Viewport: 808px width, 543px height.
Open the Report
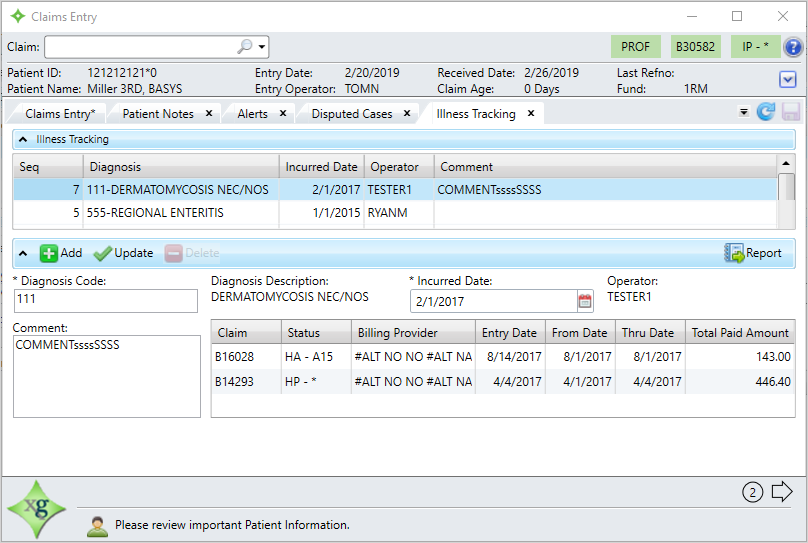pyautogui.click(x=753, y=253)
